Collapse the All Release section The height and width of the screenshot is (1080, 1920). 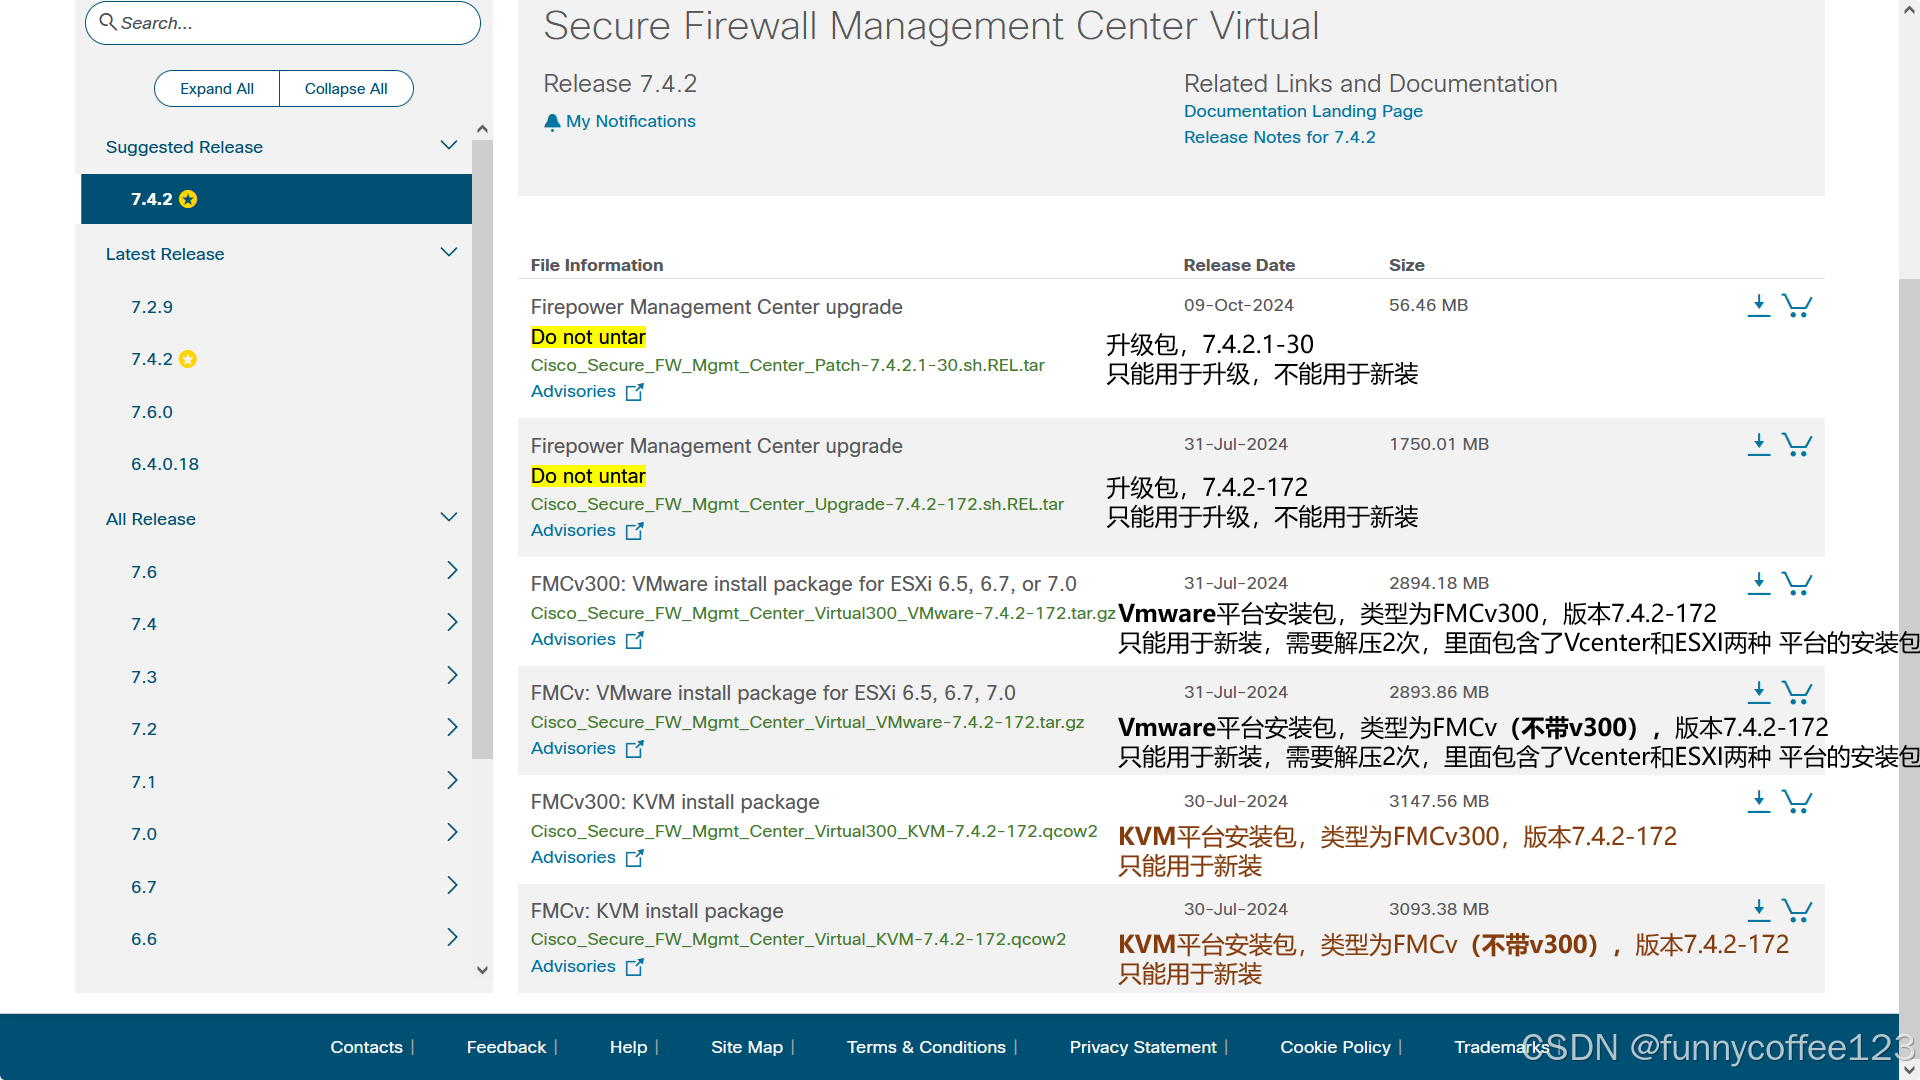(449, 518)
